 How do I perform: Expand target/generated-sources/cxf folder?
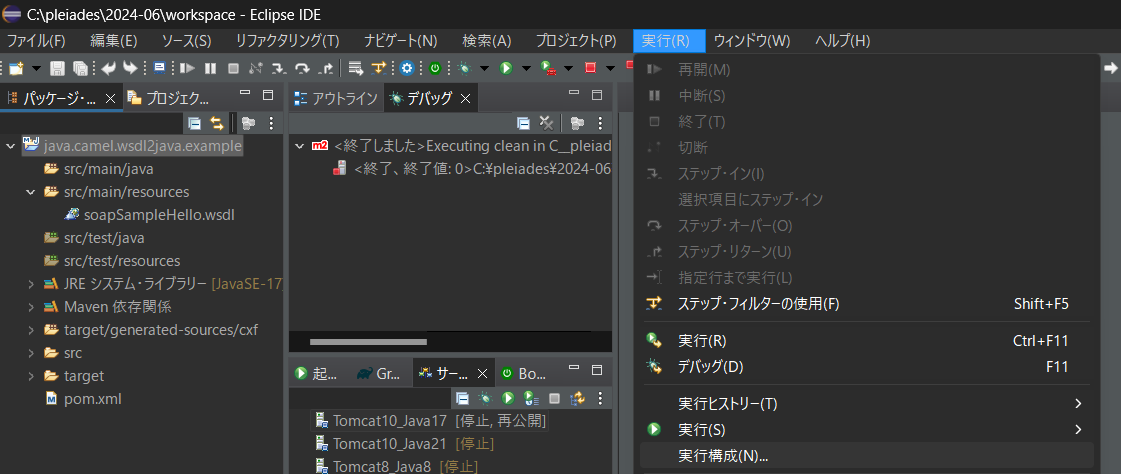tap(31, 330)
